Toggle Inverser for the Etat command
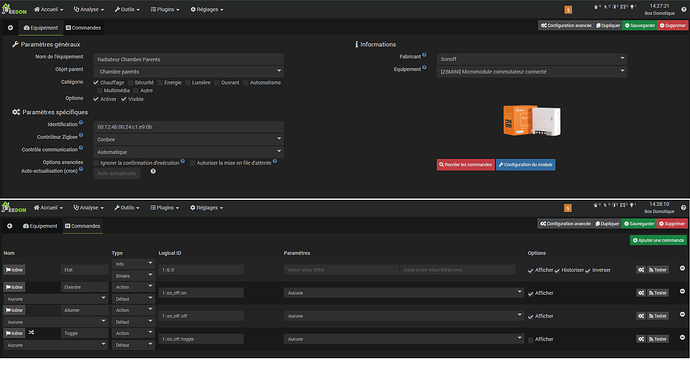 click(588, 271)
